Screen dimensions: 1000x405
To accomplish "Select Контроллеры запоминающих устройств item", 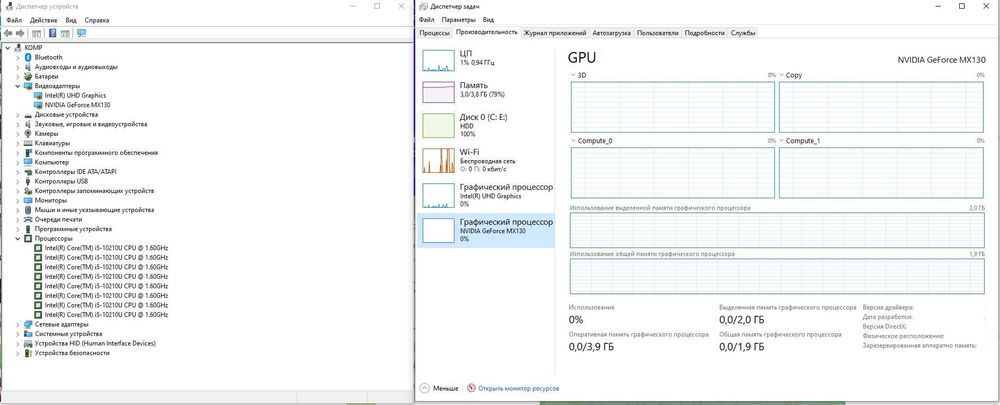I will click(x=94, y=191).
